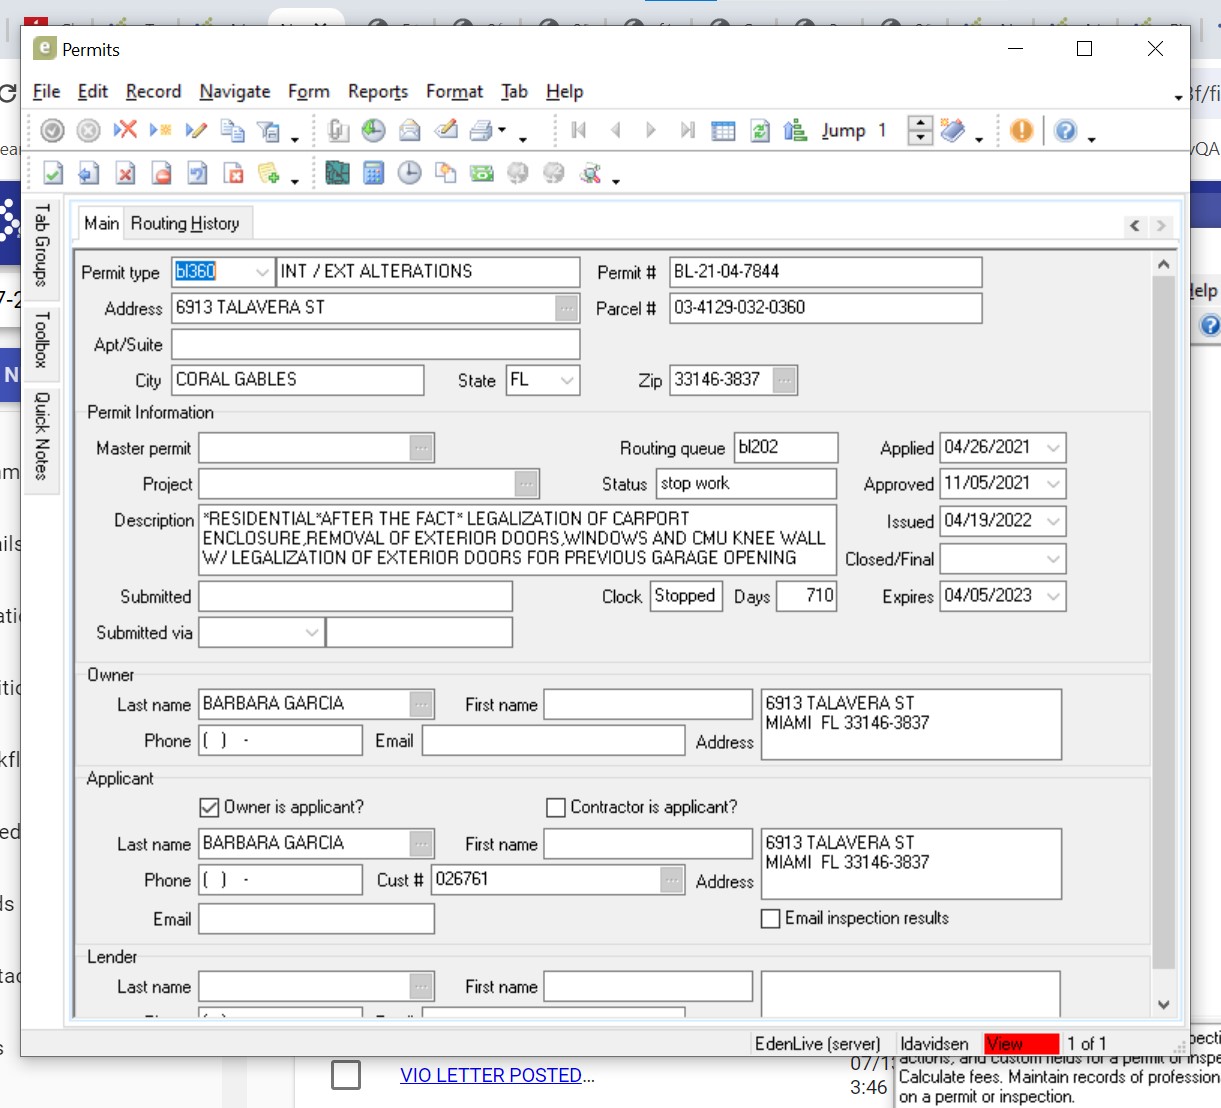Expand the Applied date dropdown

click(1053, 448)
